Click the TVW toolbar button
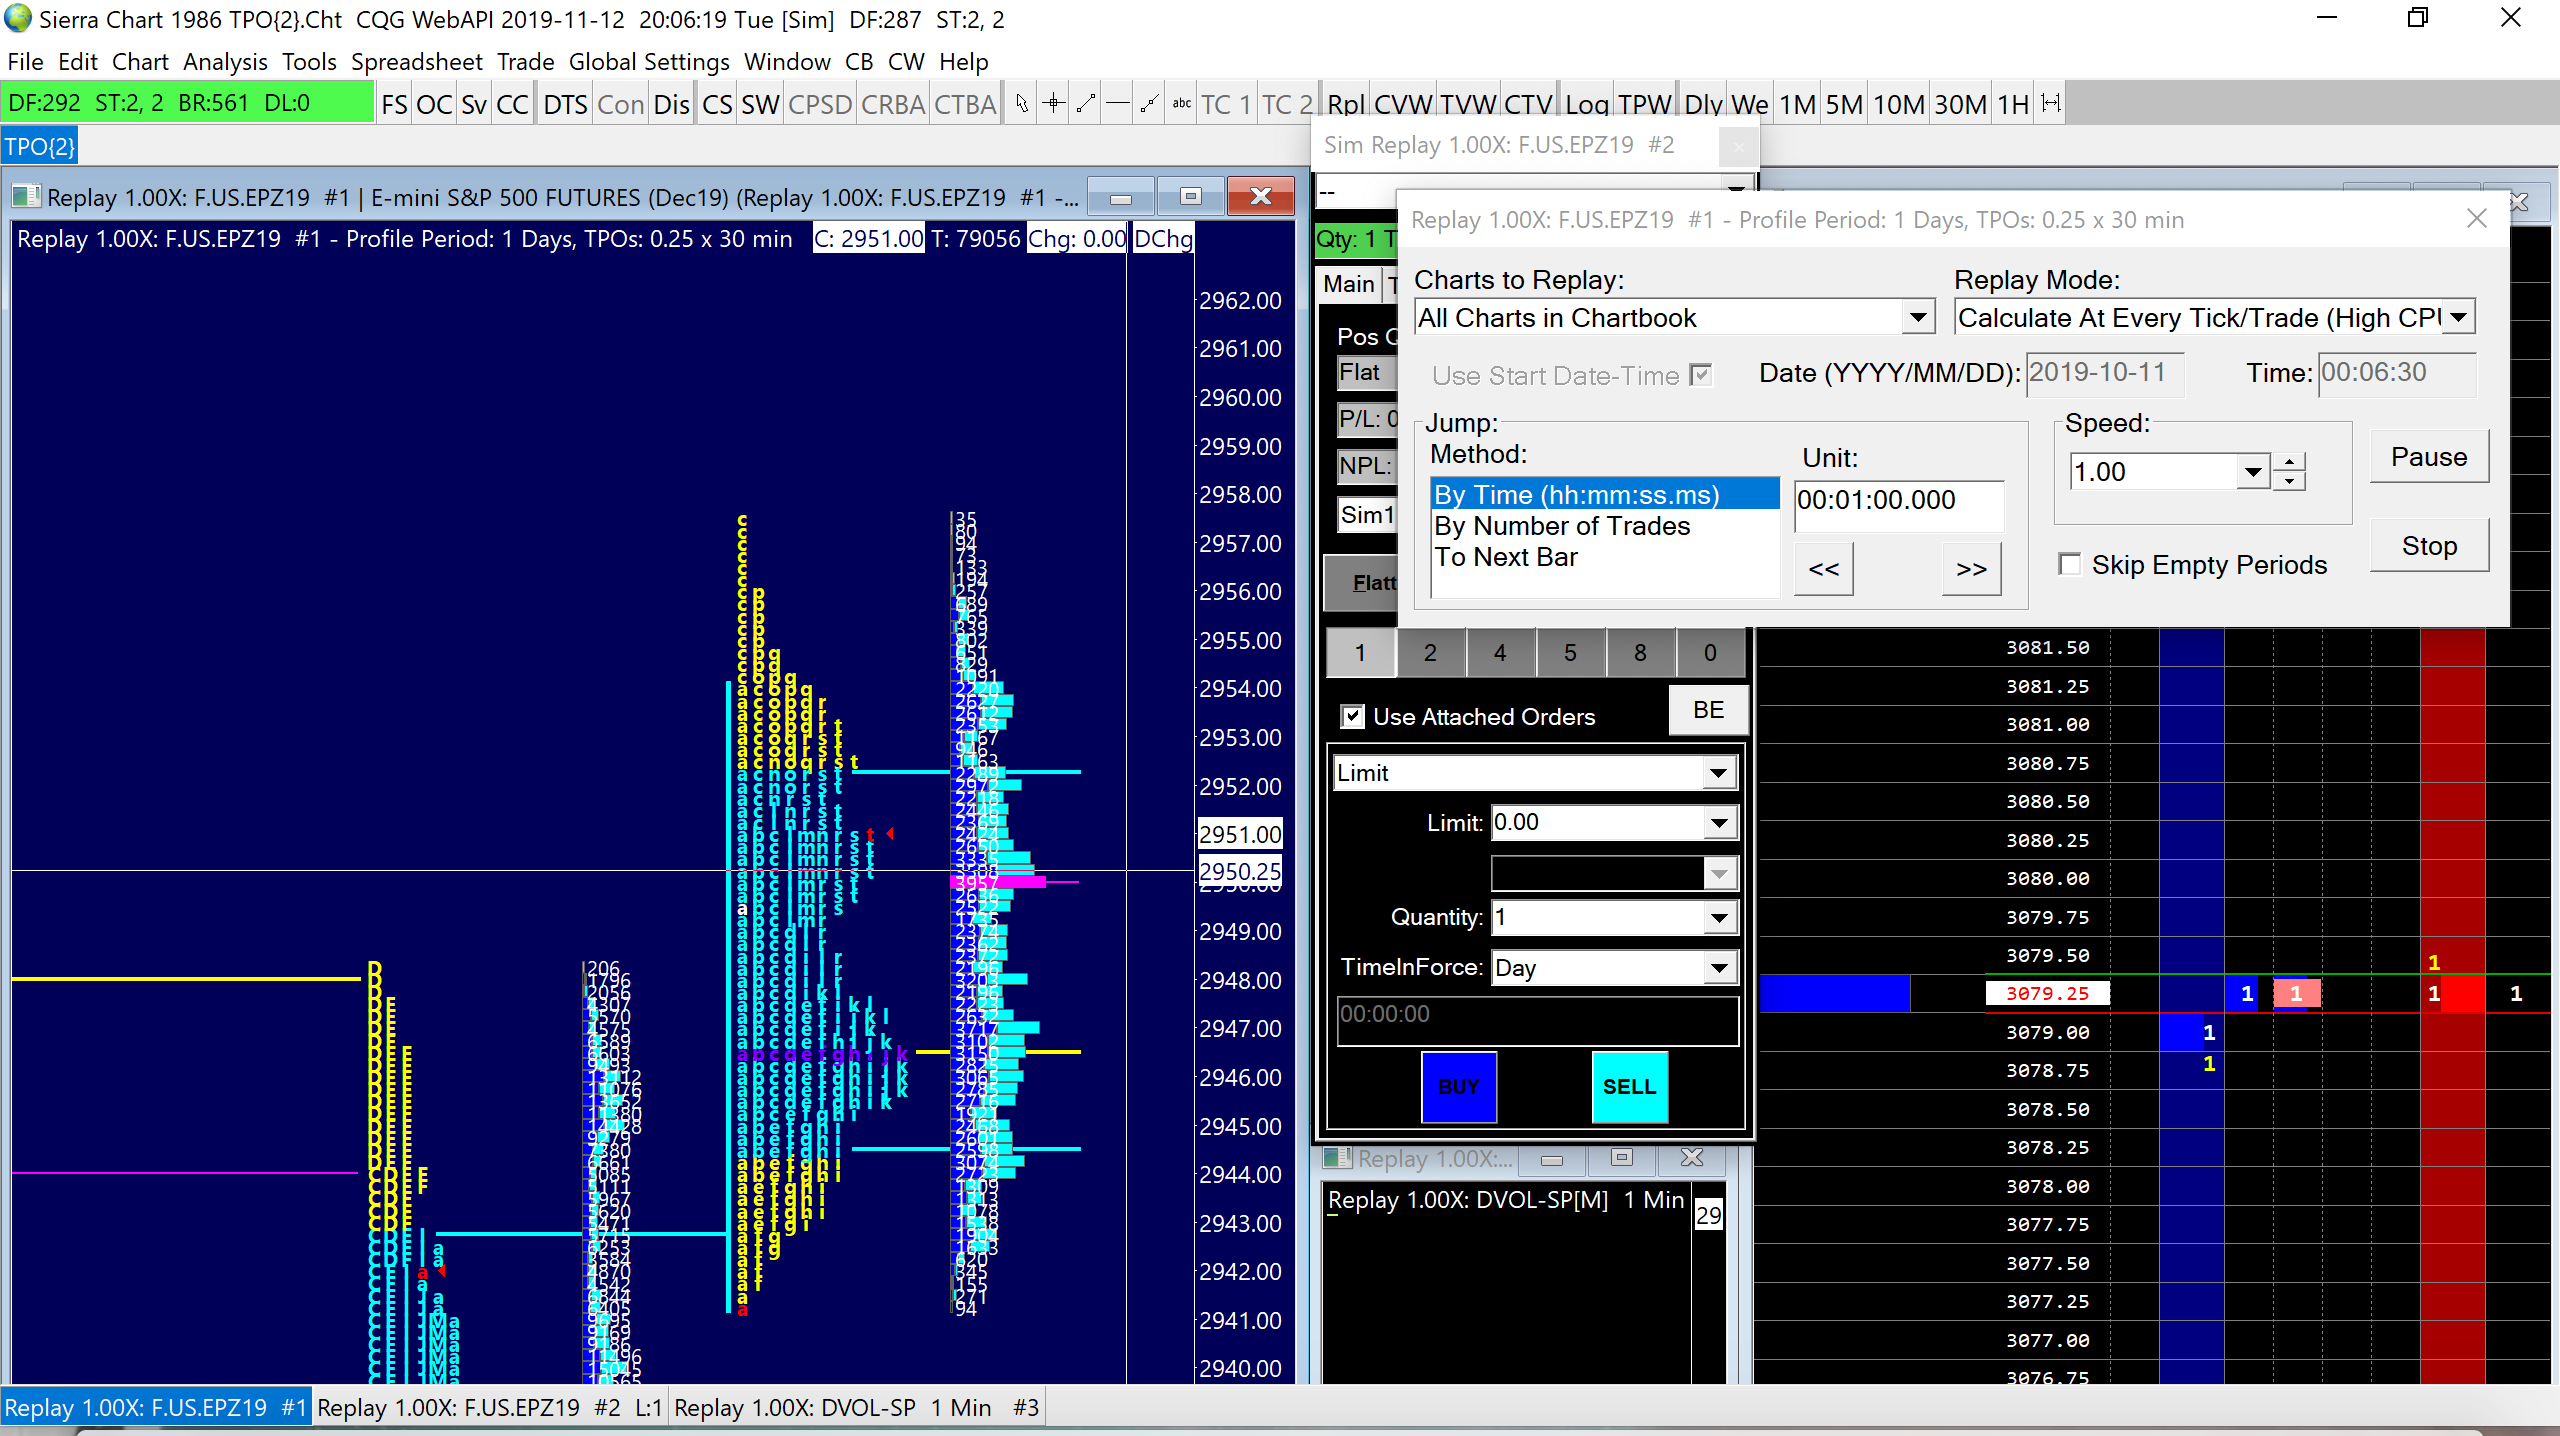The image size is (2560, 1436). pos(1468,104)
